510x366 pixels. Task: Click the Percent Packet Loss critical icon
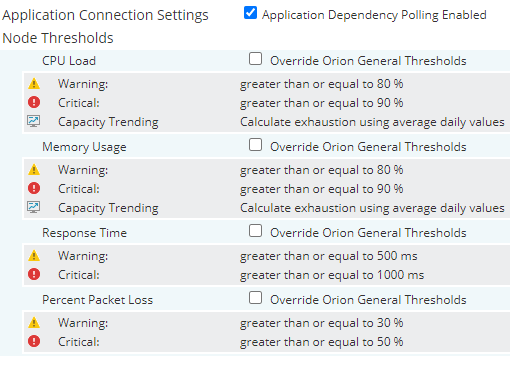[x=34, y=341]
